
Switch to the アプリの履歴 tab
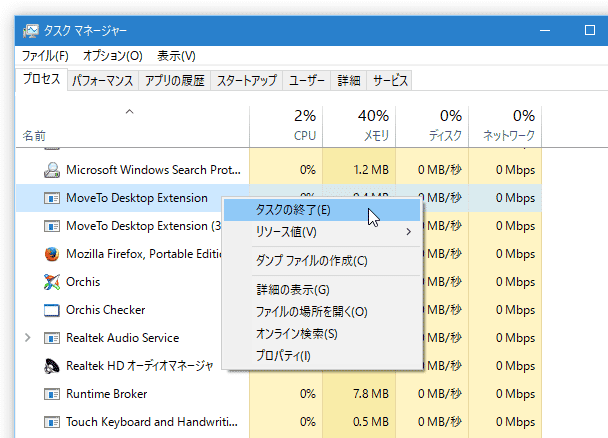pos(174,81)
